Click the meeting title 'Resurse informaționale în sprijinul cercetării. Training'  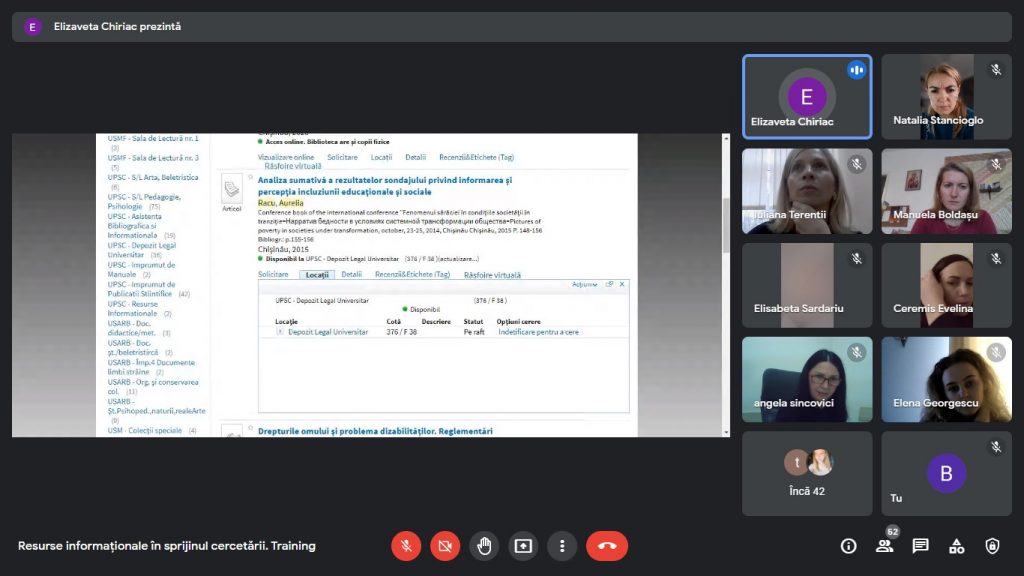coord(167,546)
